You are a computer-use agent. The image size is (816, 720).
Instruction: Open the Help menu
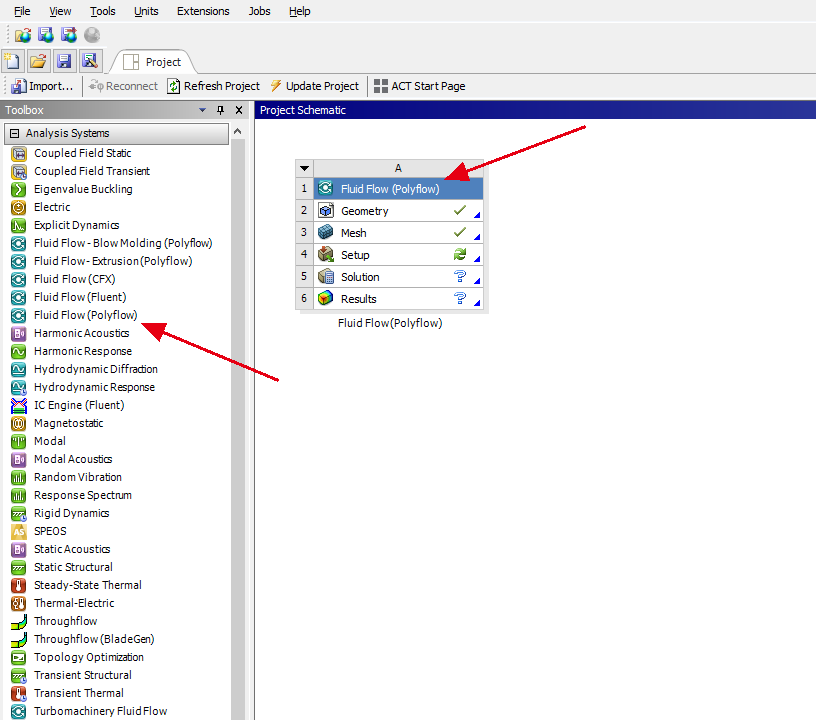[x=300, y=11]
